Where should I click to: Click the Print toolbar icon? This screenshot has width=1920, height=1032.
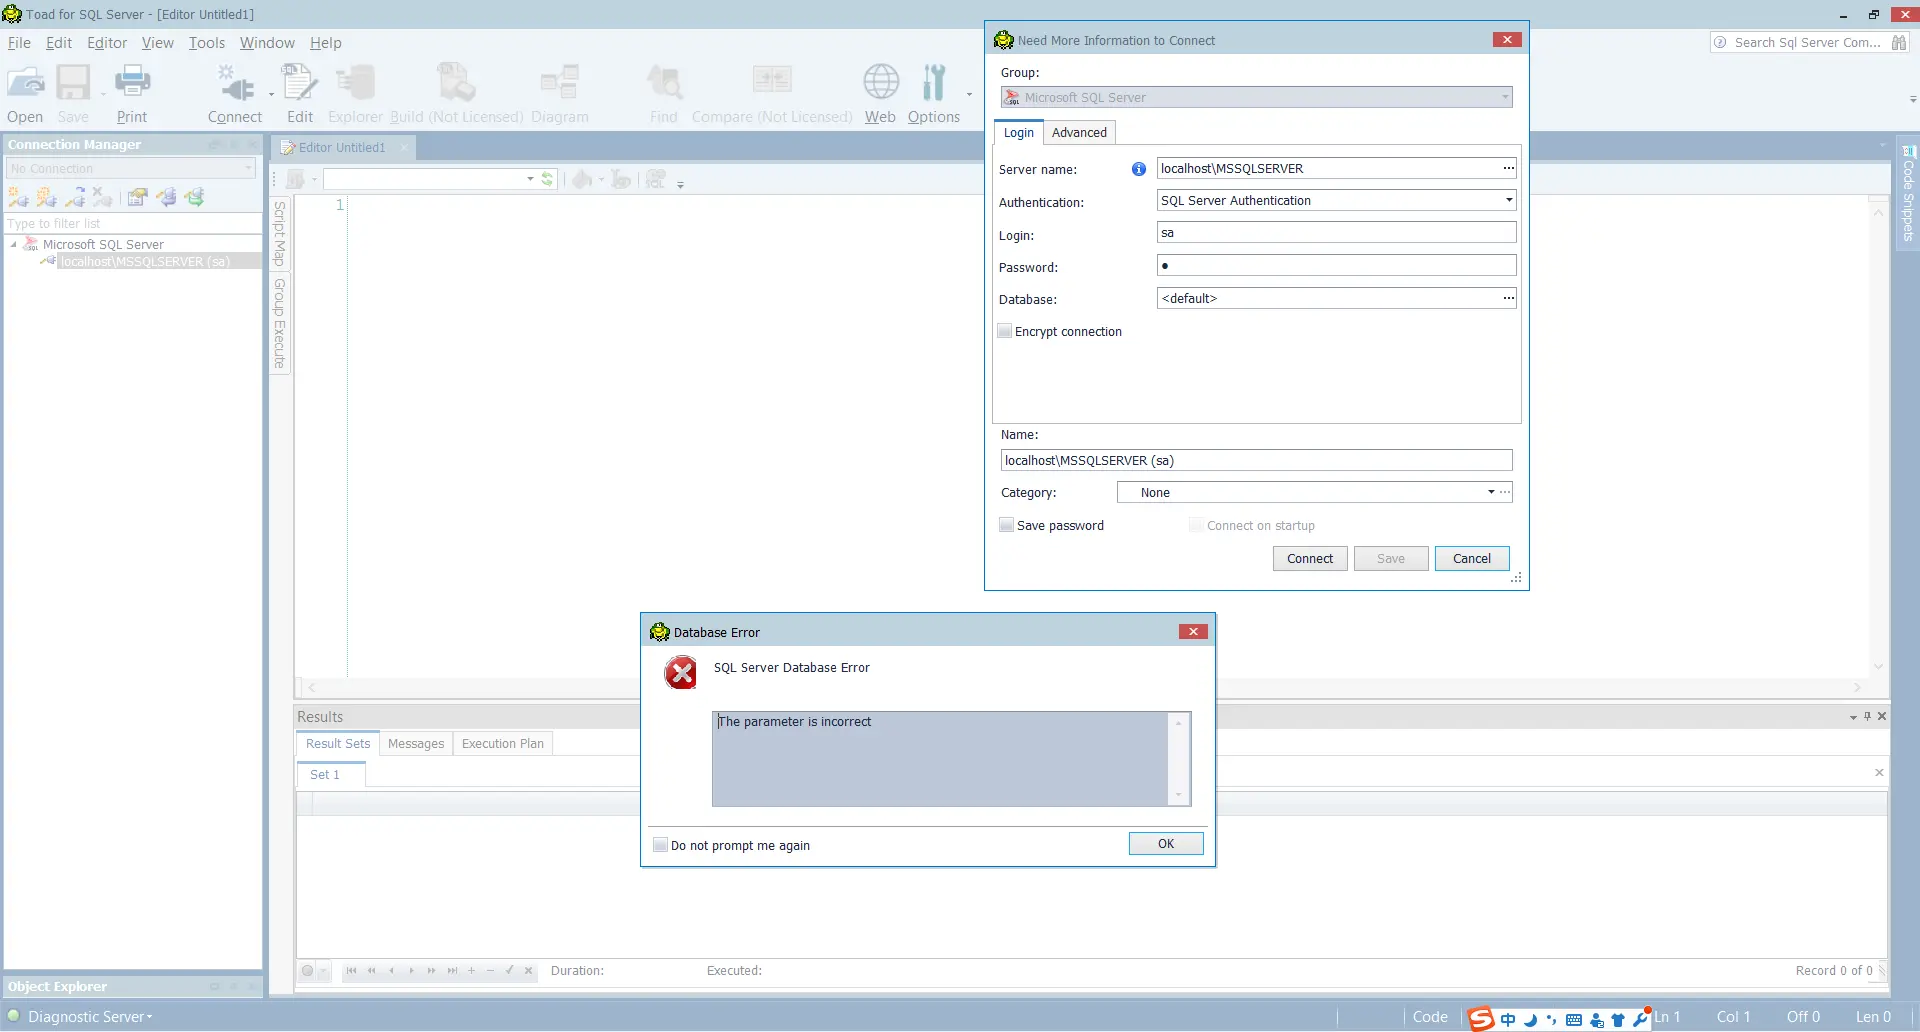click(x=132, y=83)
